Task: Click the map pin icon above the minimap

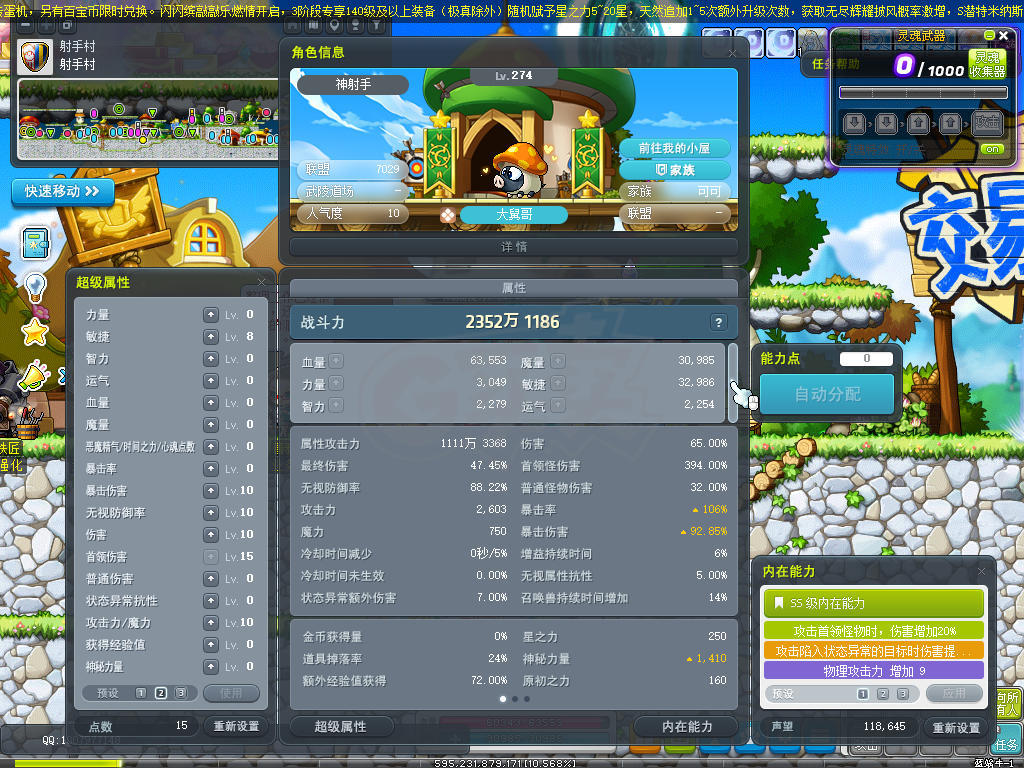Action: click(x=334, y=25)
